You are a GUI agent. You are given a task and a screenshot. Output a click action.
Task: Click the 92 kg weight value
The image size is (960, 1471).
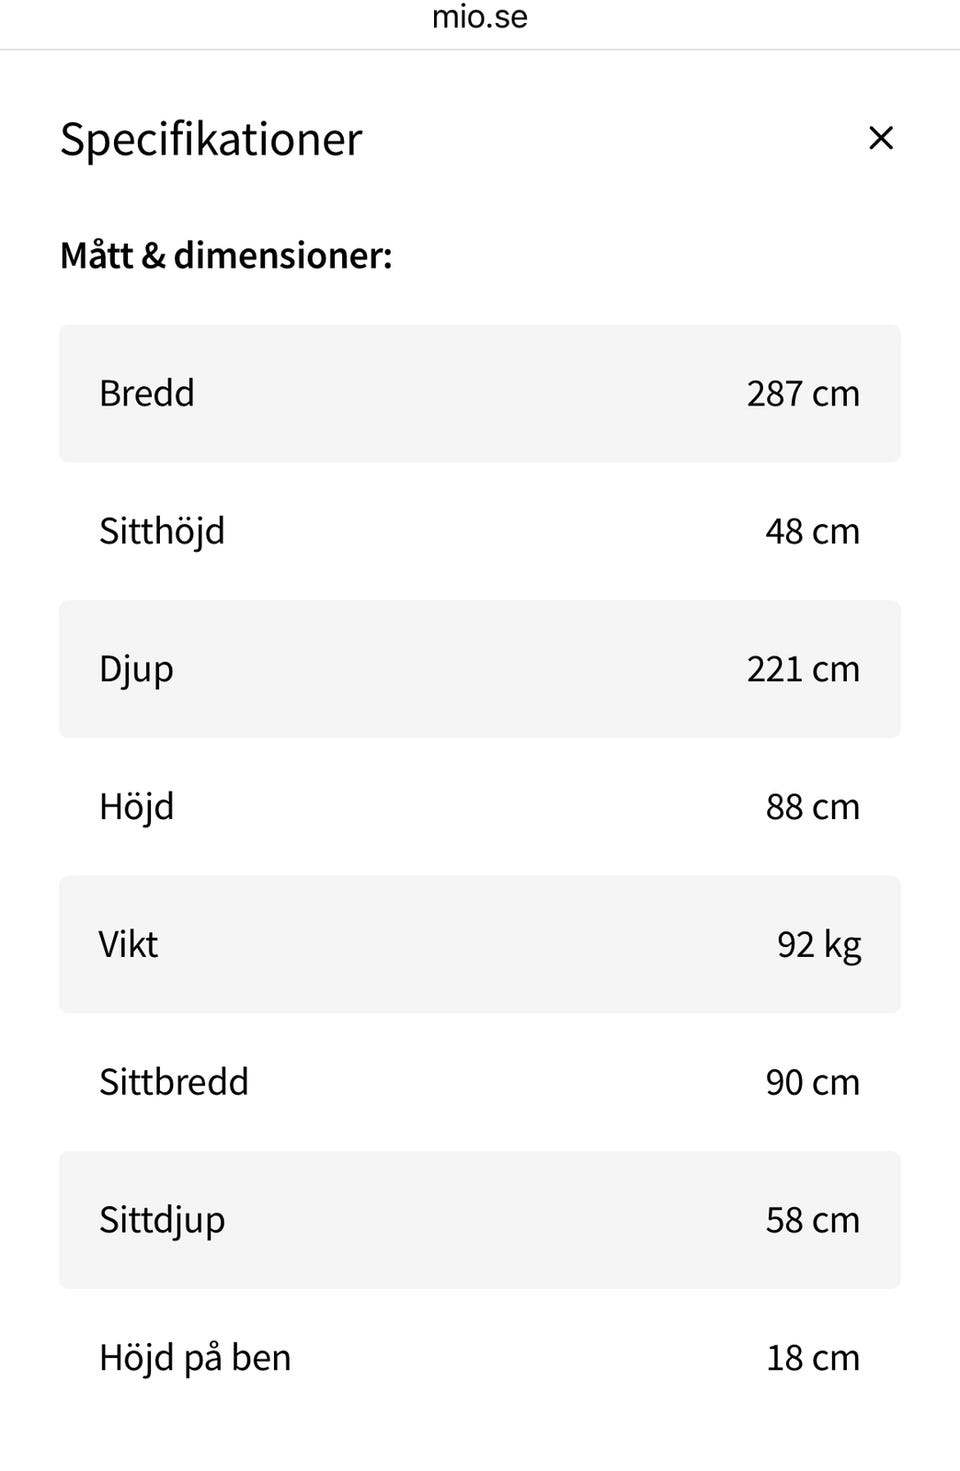[x=819, y=945]
